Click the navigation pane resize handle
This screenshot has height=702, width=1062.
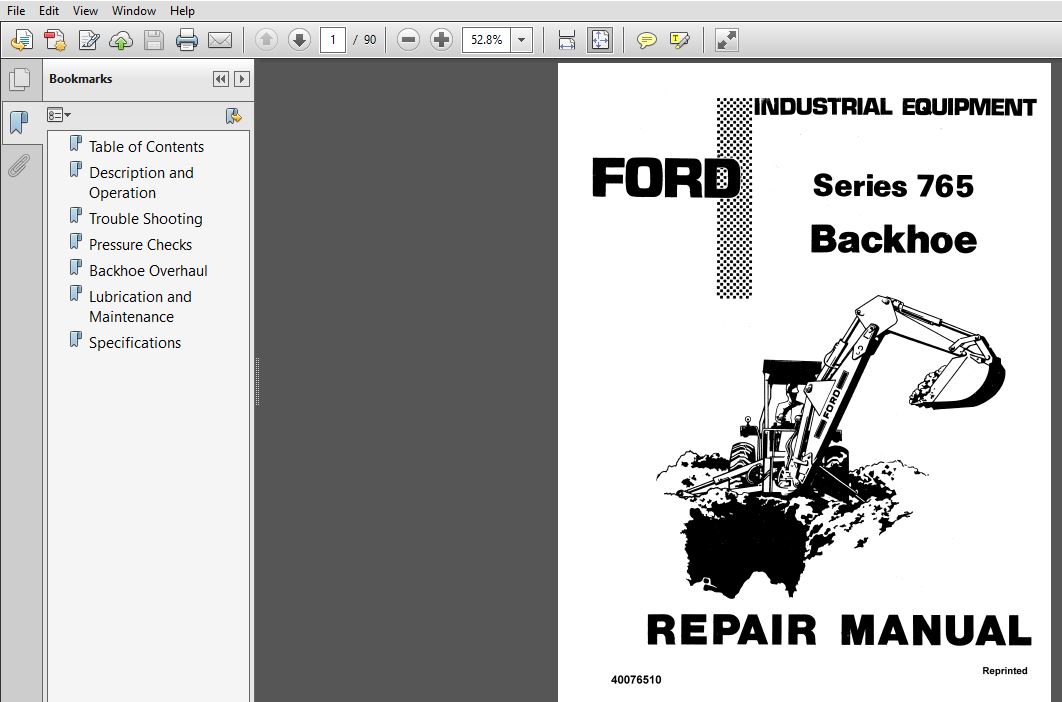[x=257, y=381]
